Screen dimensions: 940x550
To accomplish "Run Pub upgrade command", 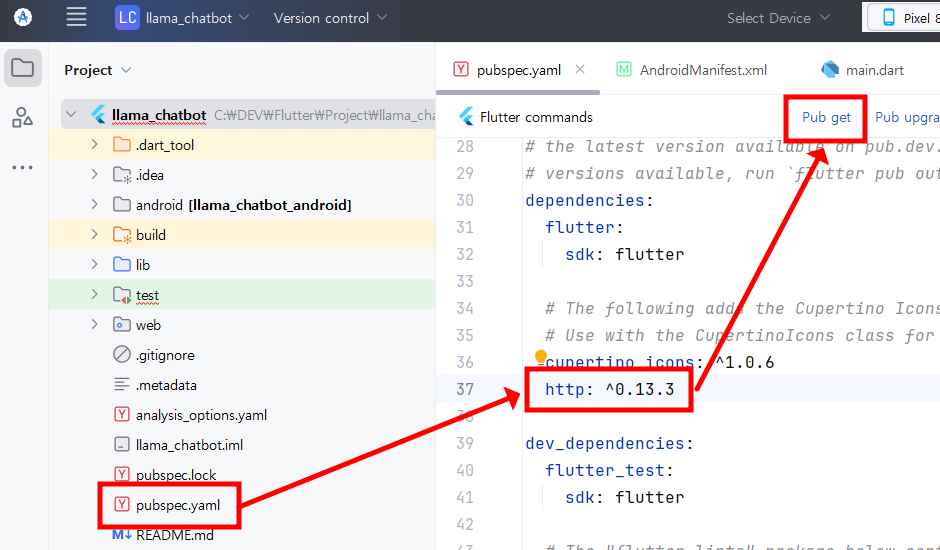I will tap(907, 118).
